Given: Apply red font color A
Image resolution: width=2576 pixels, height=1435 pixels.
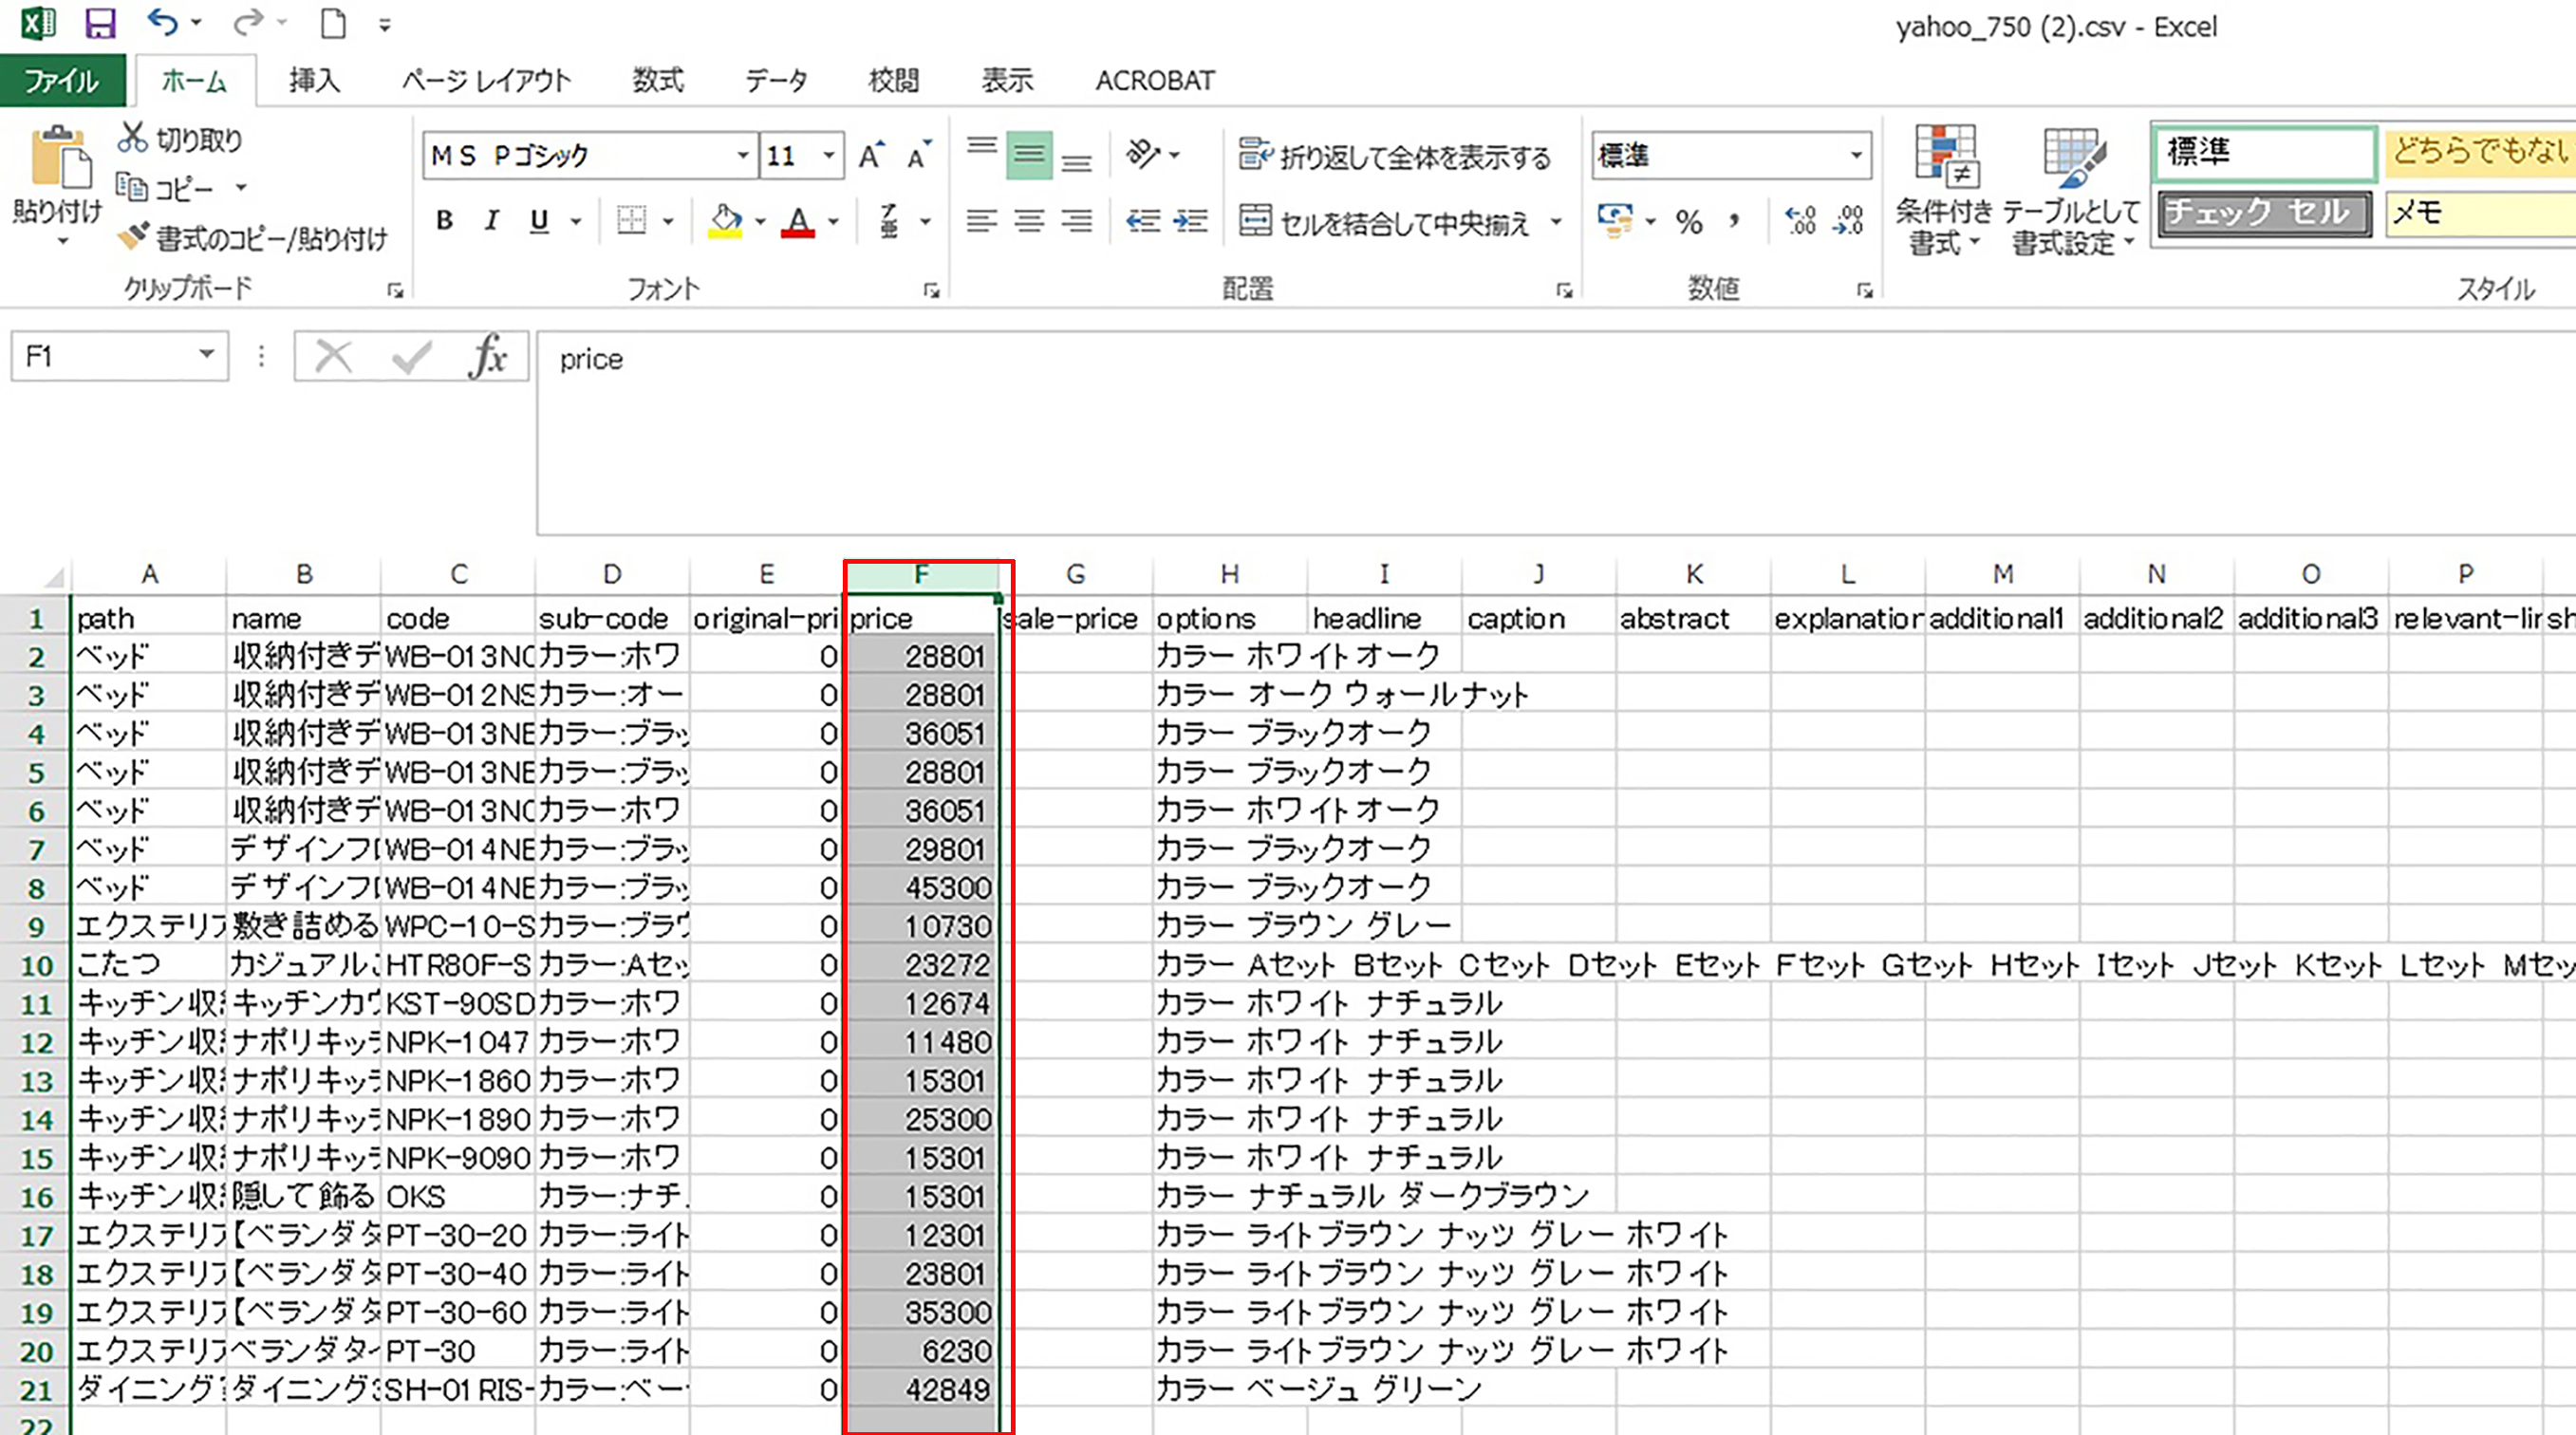Looking at the screenshot, I should pyautogui.click(x=798, y=221).
